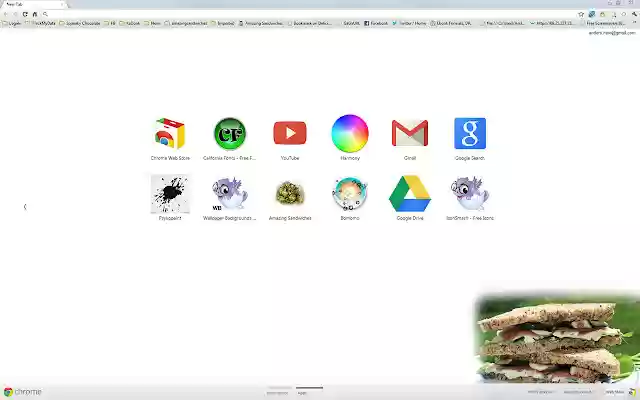Open the Amazing Sandwiches bookmark
Screen dimensions: 640x400
pyautogui.click(x=261, y=23)
